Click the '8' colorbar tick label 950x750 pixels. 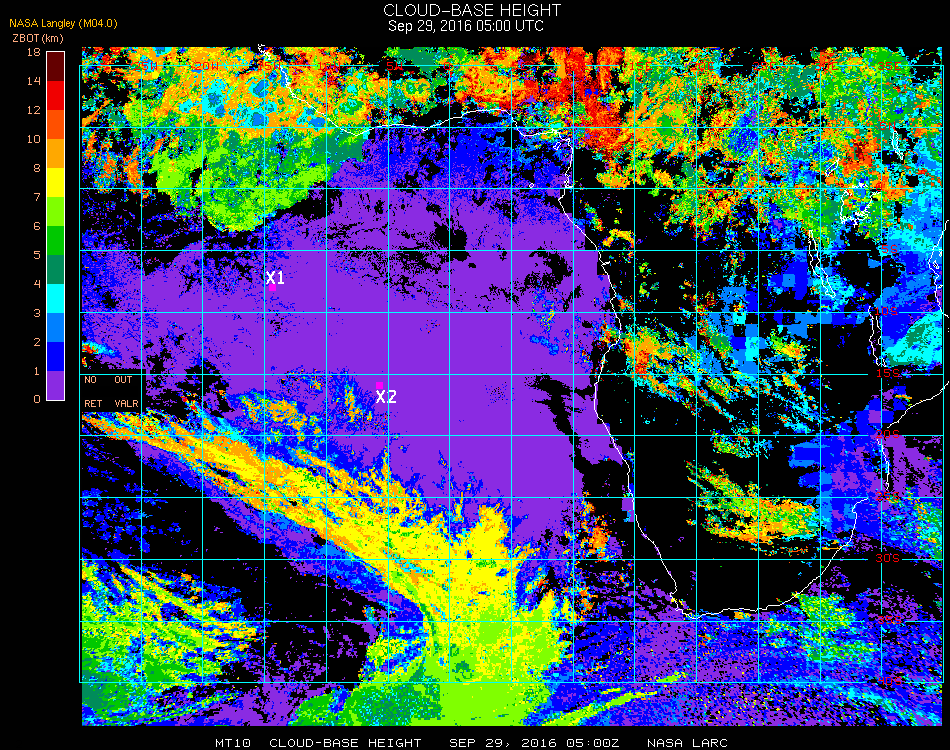37,168
